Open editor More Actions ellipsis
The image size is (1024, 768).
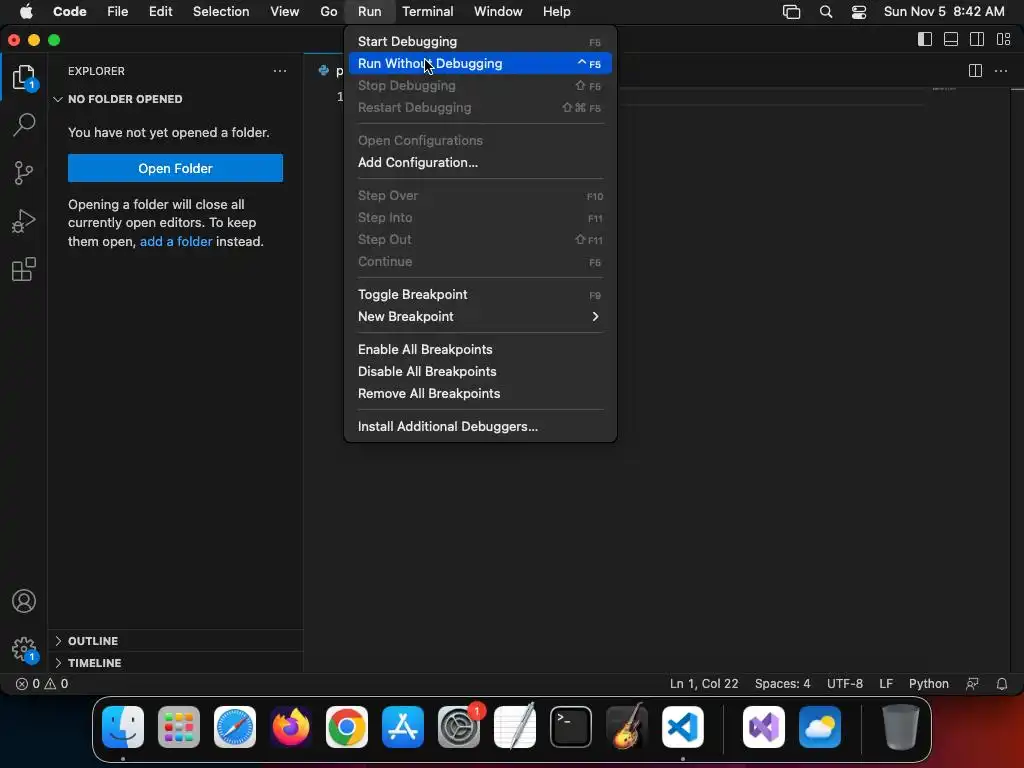(1000, 71)
